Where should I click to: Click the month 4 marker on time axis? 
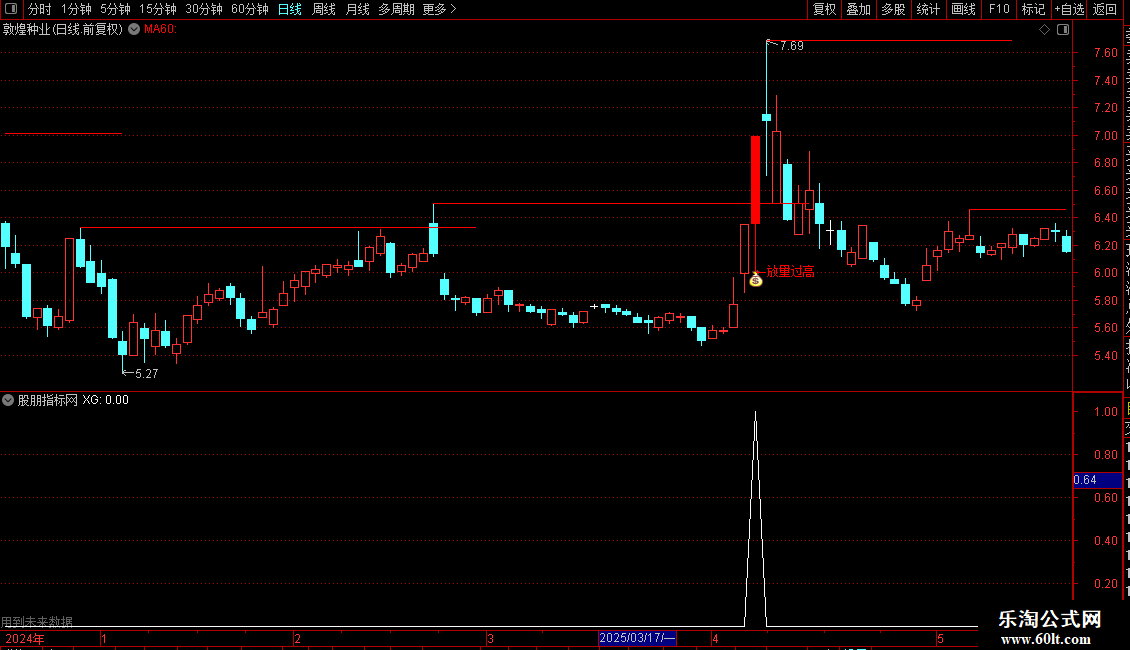point(715,639)
